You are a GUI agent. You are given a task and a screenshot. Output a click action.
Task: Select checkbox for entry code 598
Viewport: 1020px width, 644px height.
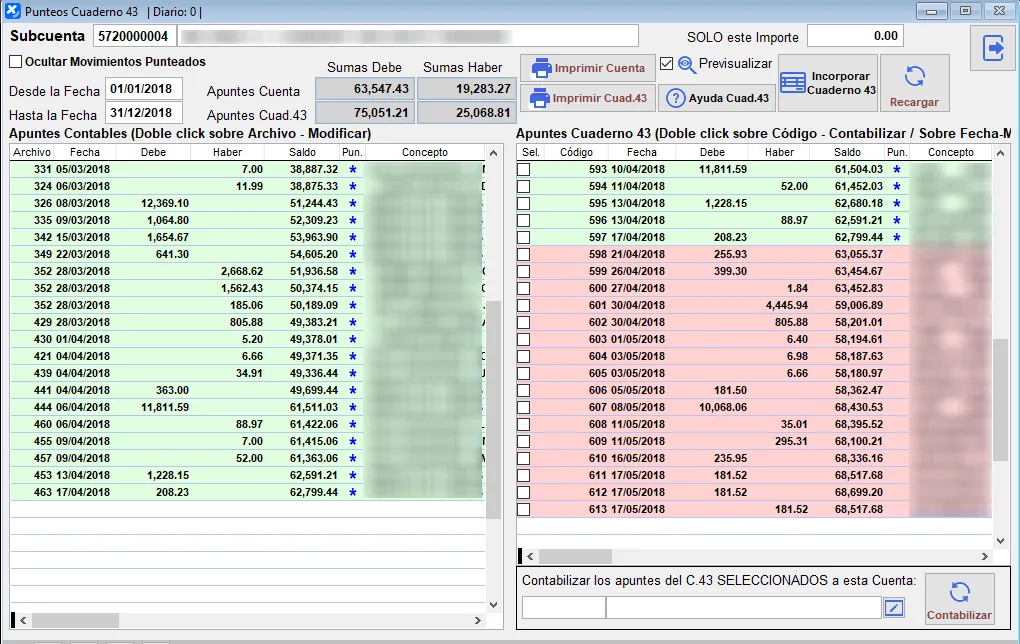[x=523, y=255]
